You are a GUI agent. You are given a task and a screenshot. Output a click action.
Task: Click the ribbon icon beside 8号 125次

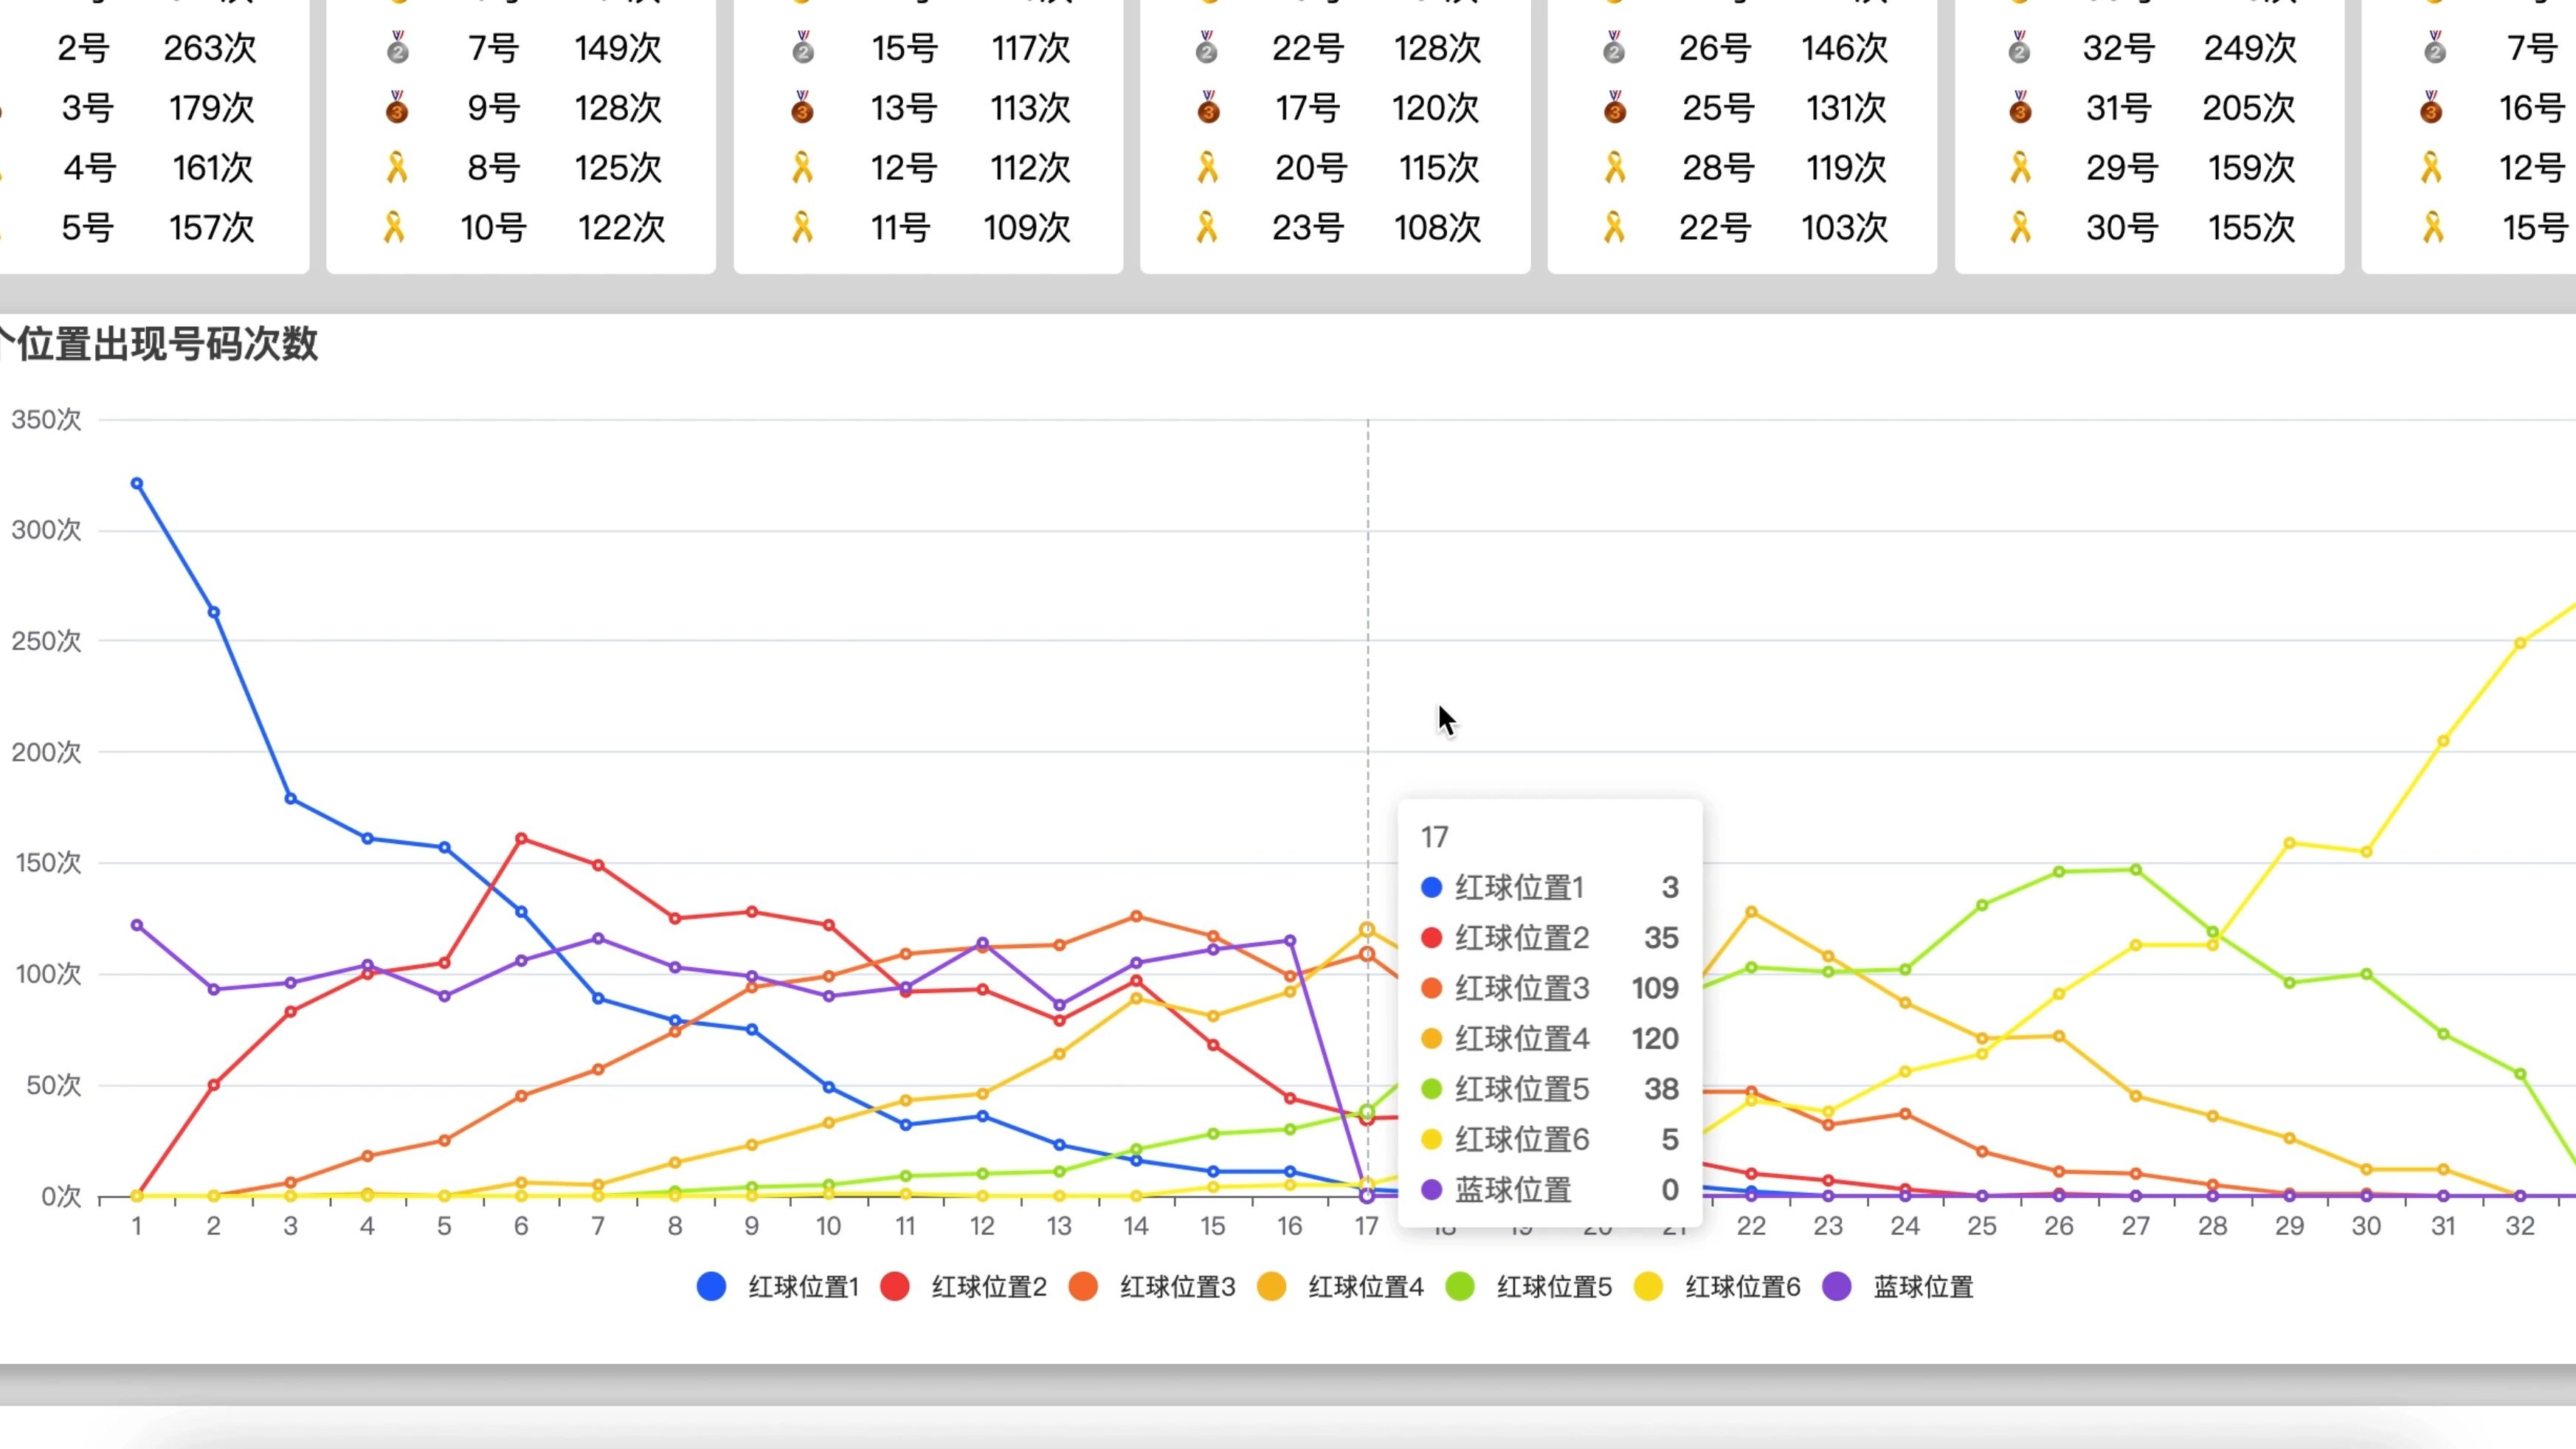tap(397, 168)
